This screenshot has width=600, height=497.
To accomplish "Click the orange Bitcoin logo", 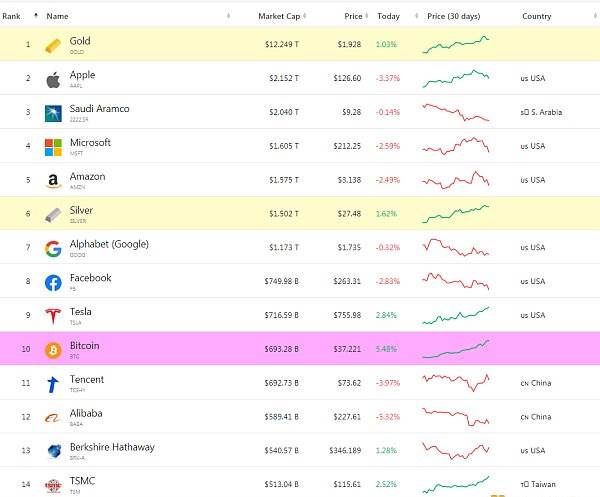I will [x=53, y=350].
